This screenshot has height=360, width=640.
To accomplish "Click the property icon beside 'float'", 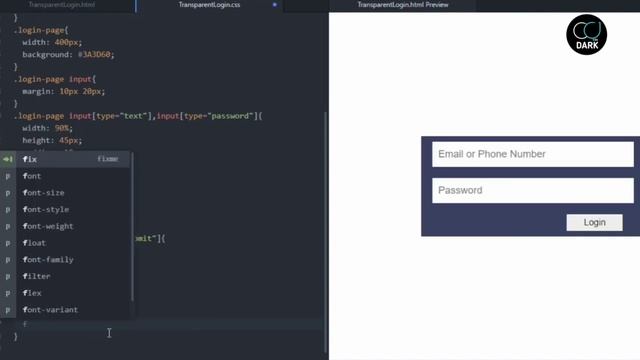I will coord(8,243).
